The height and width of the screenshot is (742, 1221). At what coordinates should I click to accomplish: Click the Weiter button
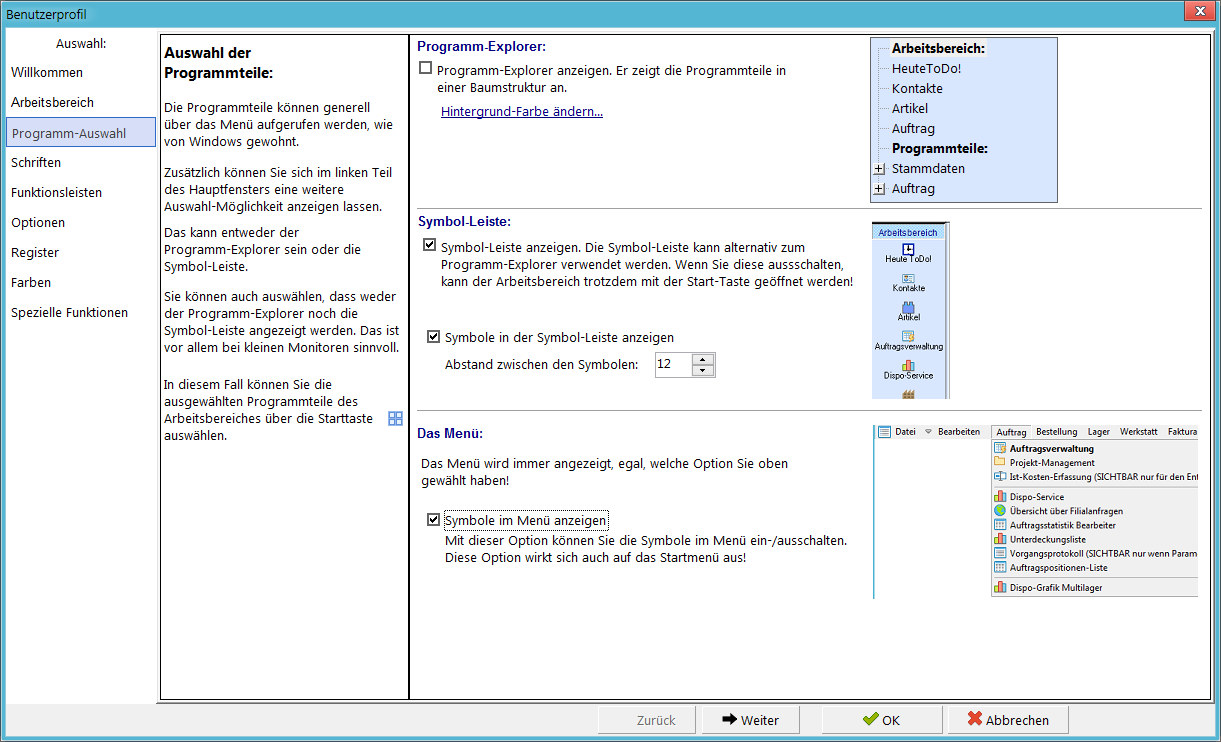point(750,720)
